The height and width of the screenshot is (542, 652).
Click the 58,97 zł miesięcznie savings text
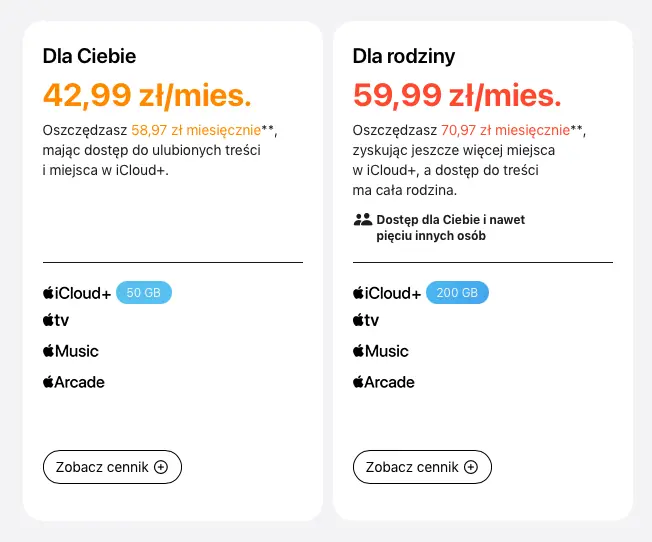coord(196,130)
